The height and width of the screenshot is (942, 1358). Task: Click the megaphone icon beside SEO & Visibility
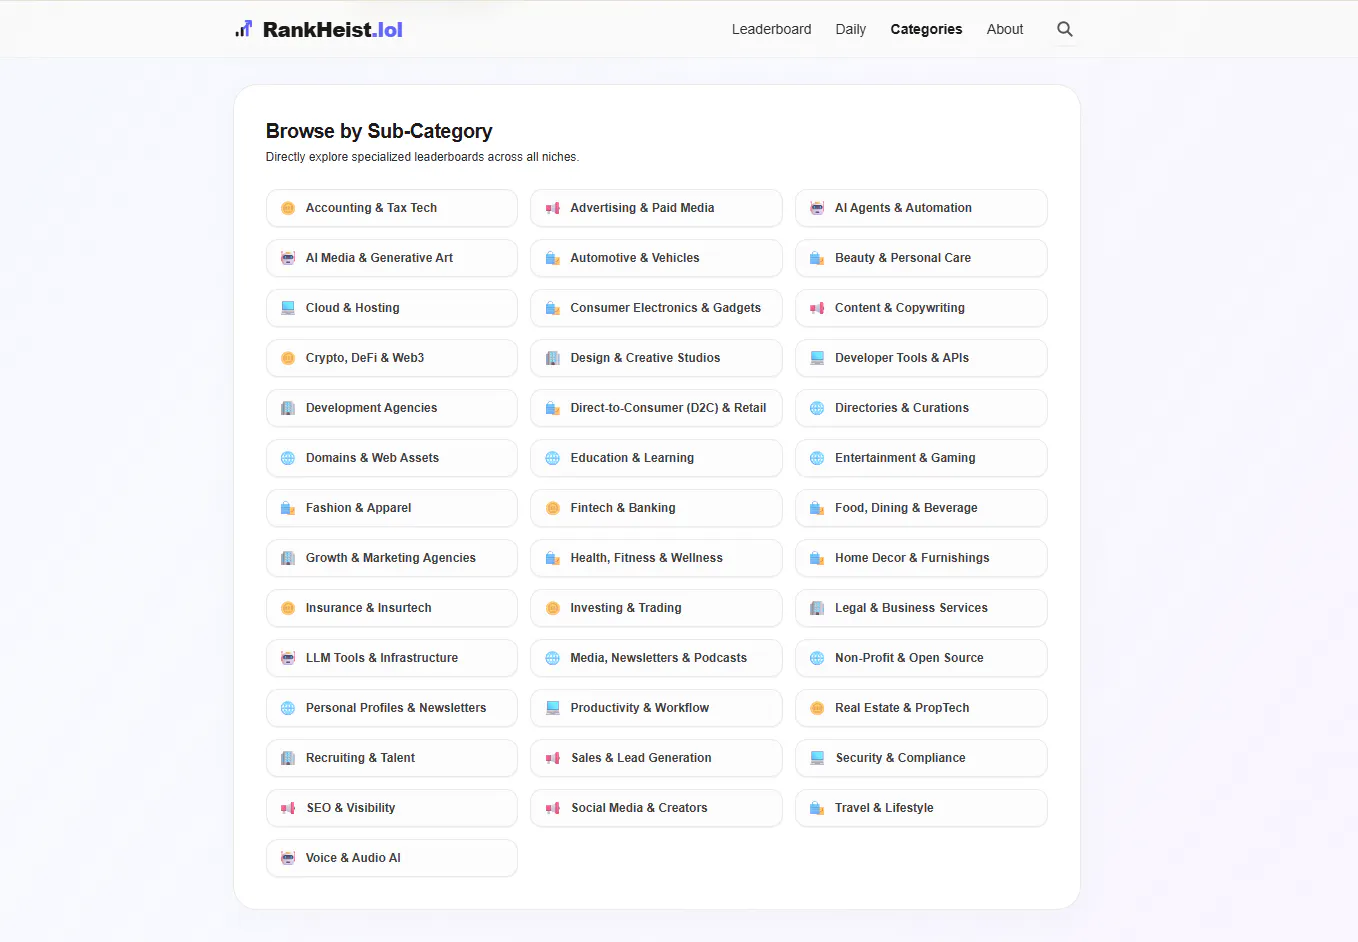point(288,808)
